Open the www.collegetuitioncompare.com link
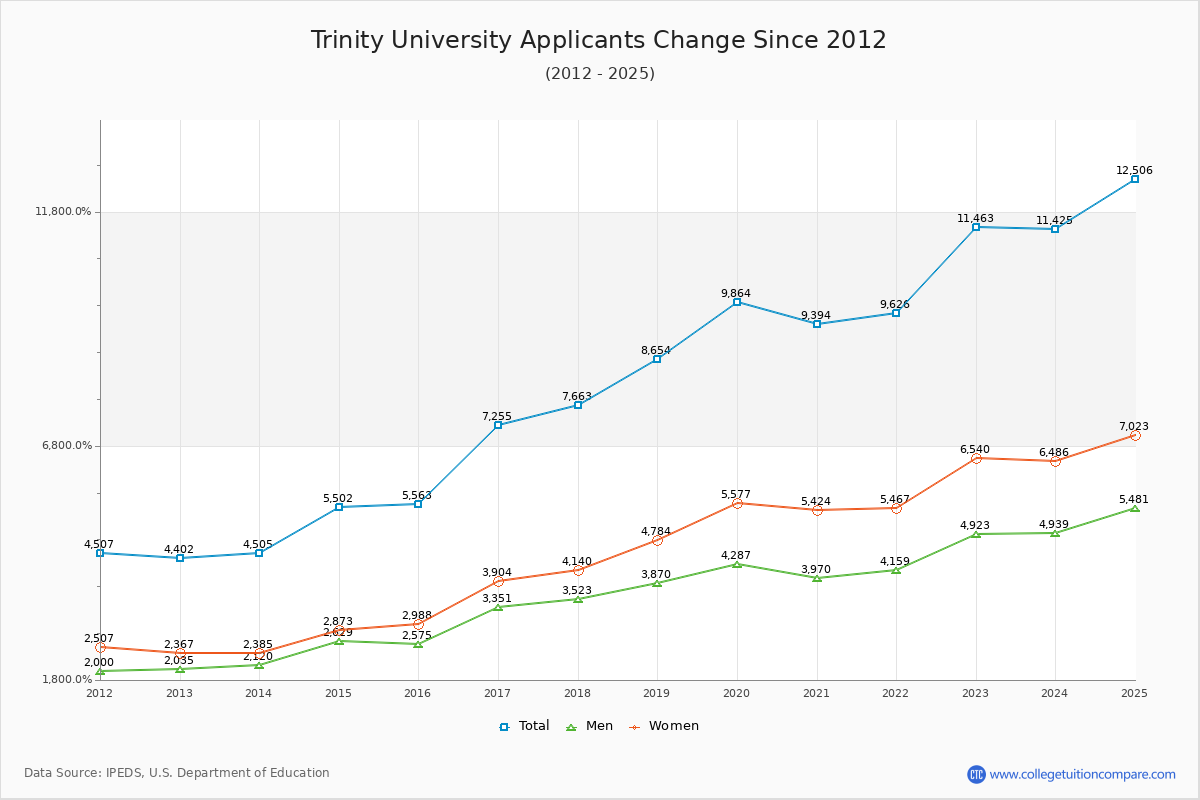Screen dimensions: 1200x800 click(1083, 774)
